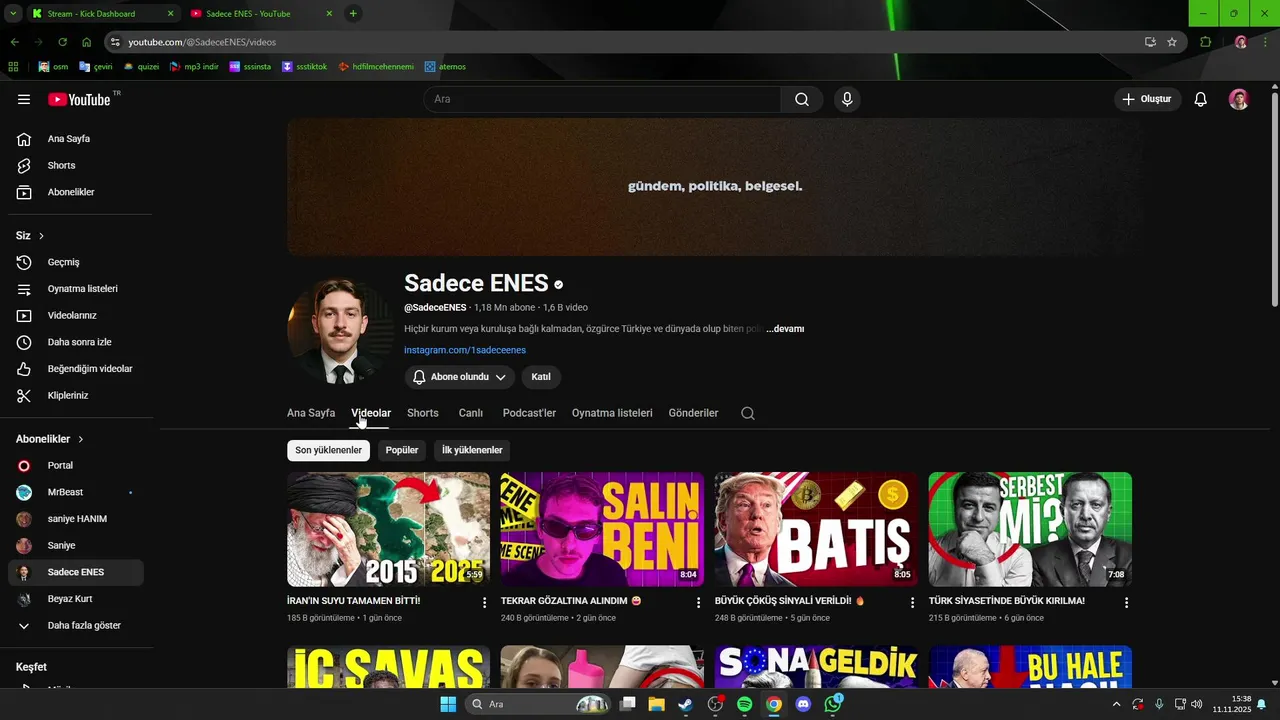Reload the page in Chrome
This screenshot has width=1280, height=720.
point(62,42)
